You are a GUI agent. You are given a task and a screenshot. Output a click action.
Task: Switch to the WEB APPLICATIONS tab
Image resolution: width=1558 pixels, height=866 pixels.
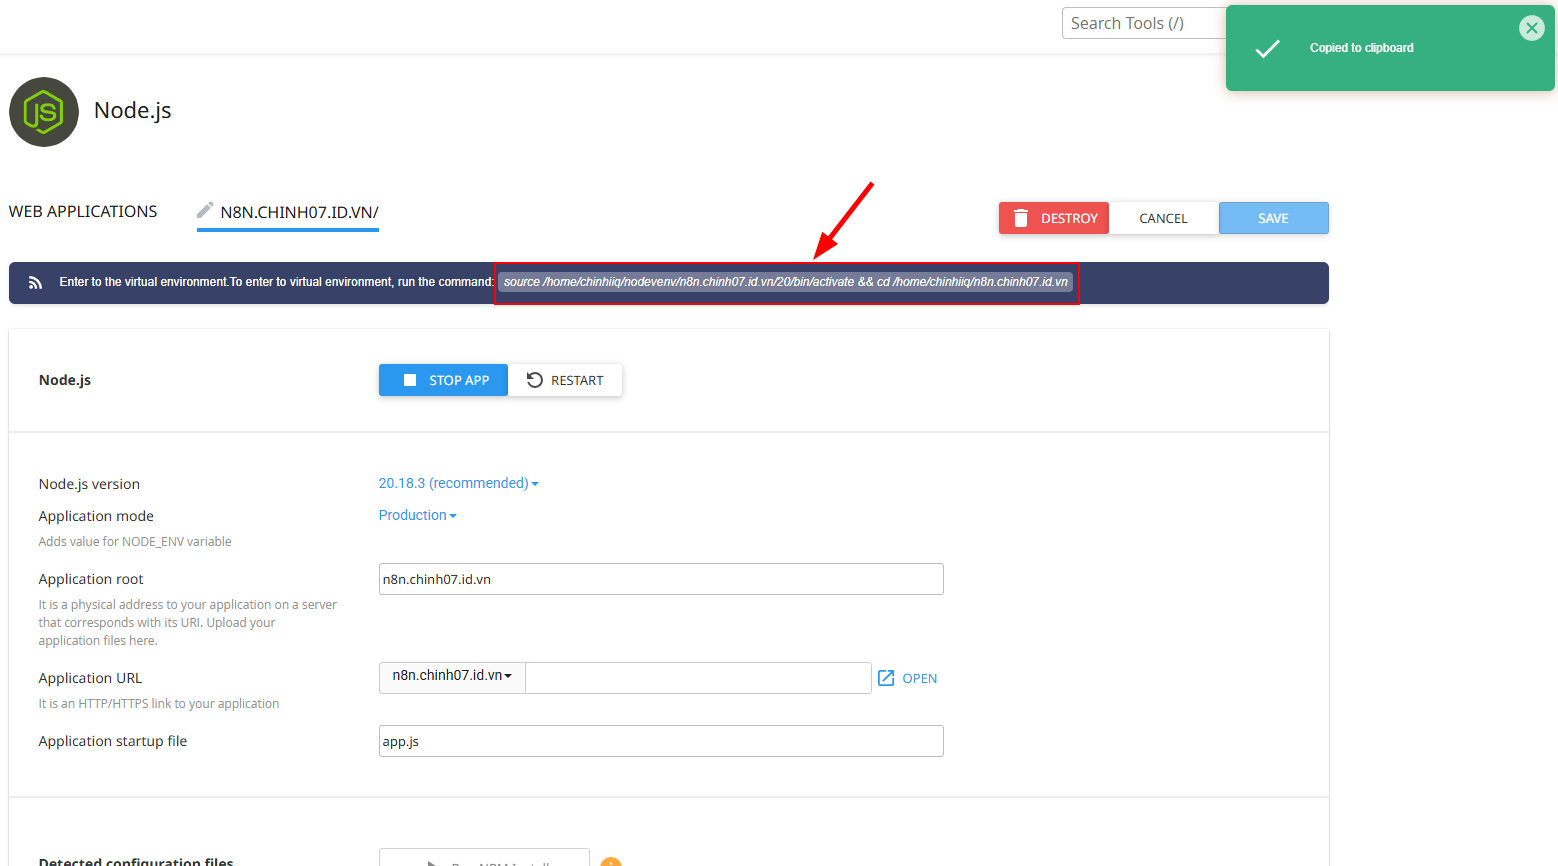(83, 212)
